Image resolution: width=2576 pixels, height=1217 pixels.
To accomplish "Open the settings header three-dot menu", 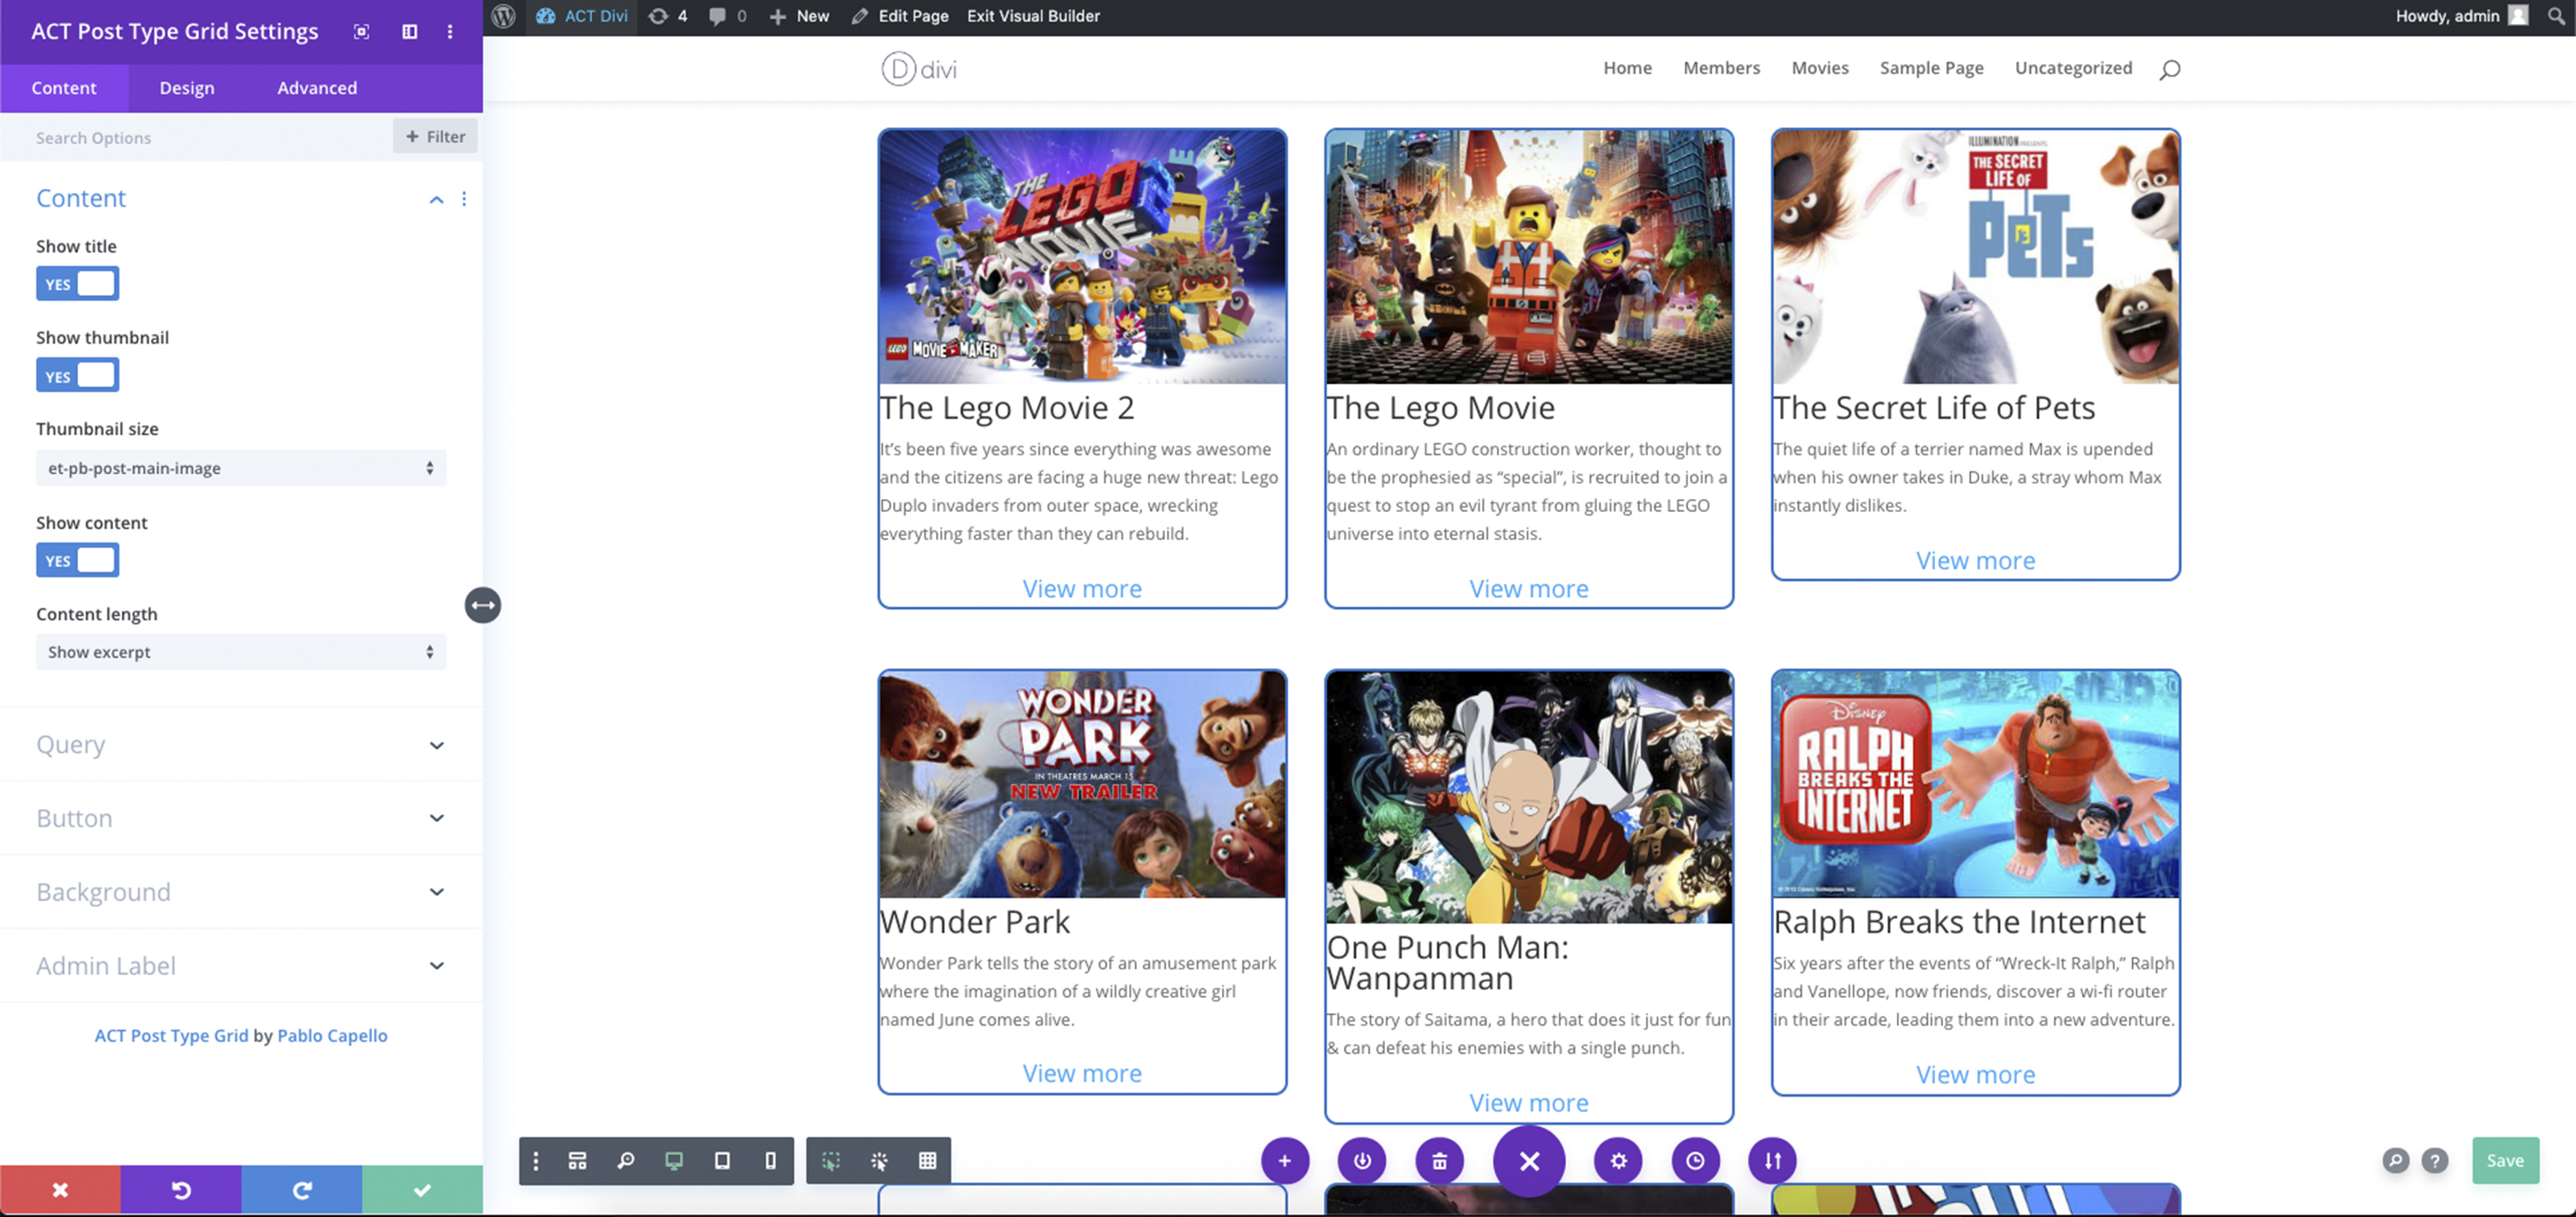I will point(450,32).
